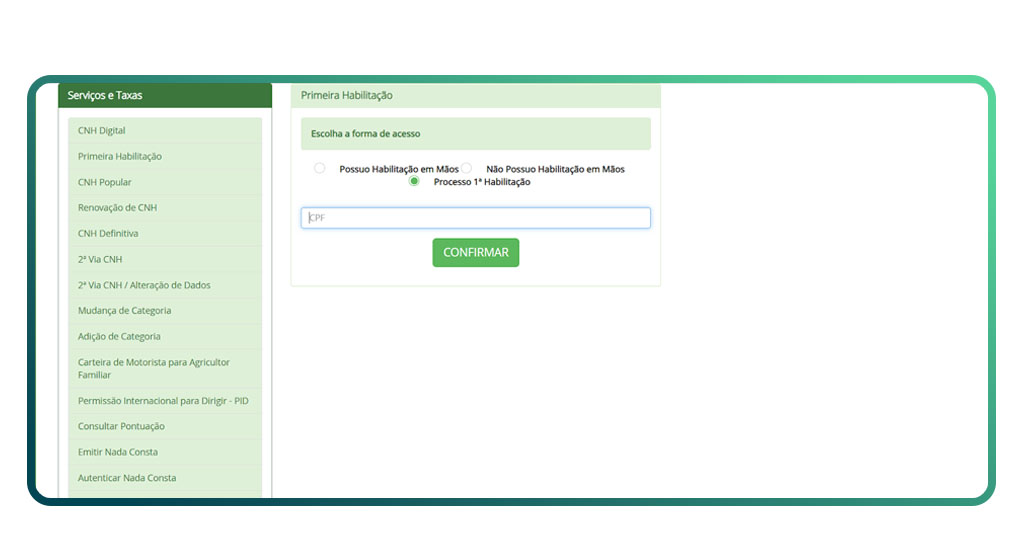
Task: Select CNH Definitiva from services list
Action: (x=108, y=234)
